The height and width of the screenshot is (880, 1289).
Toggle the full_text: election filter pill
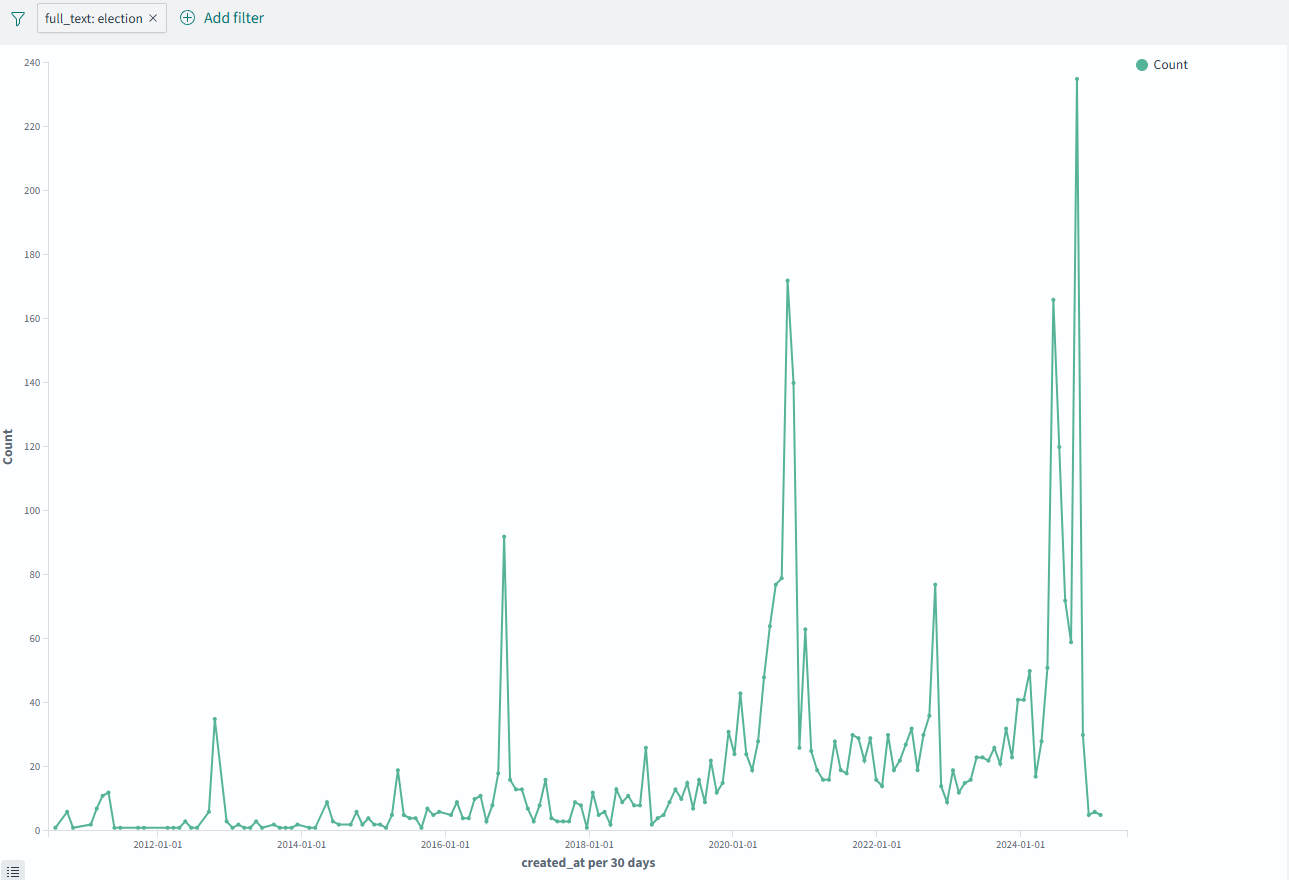[x=95, y=17]
